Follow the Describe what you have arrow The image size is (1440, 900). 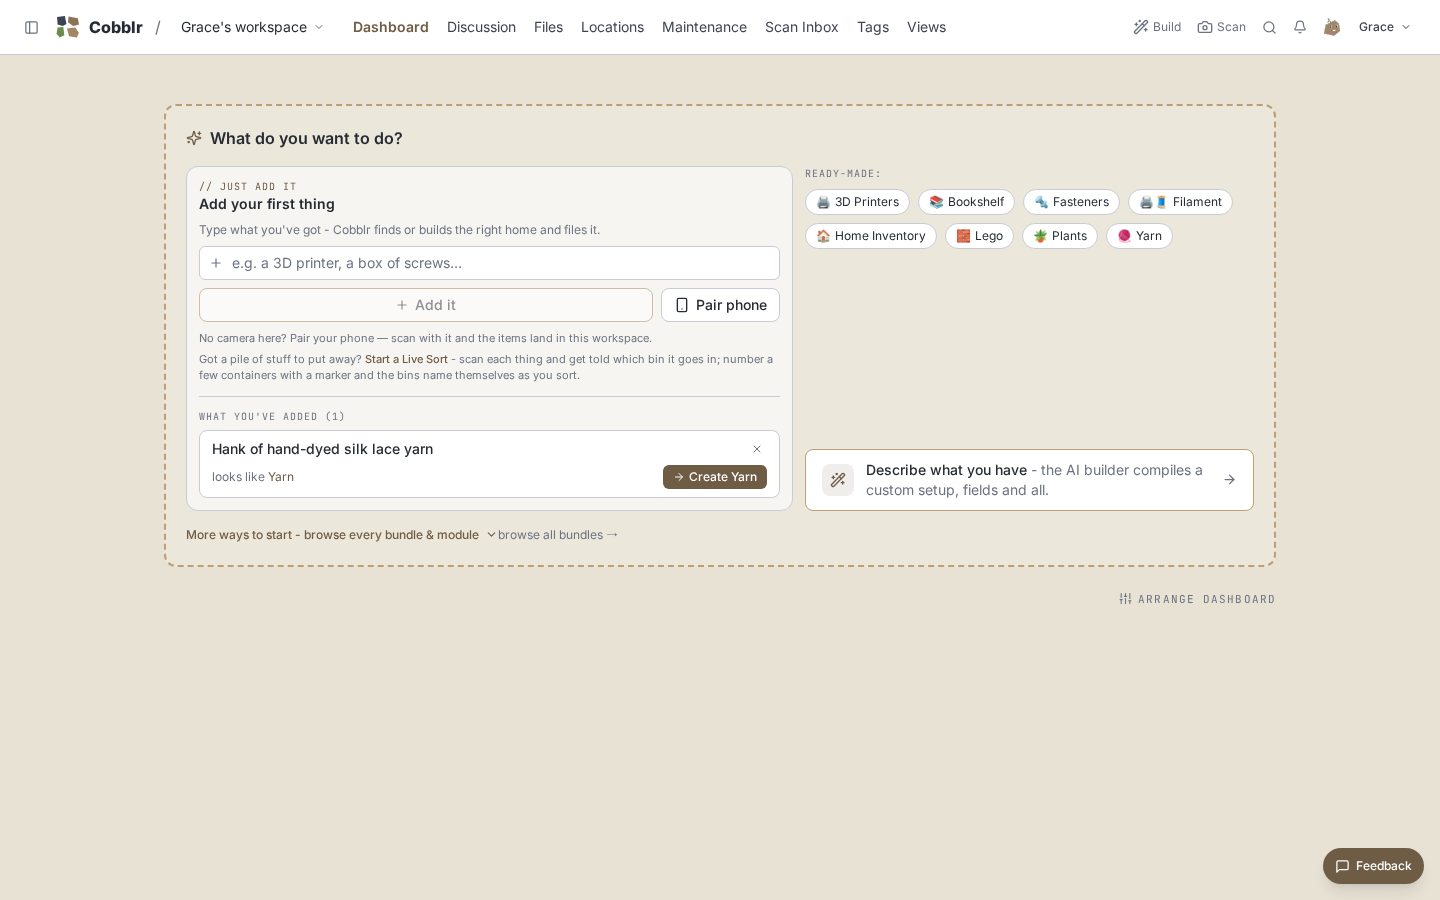[x=1230, y=480]
